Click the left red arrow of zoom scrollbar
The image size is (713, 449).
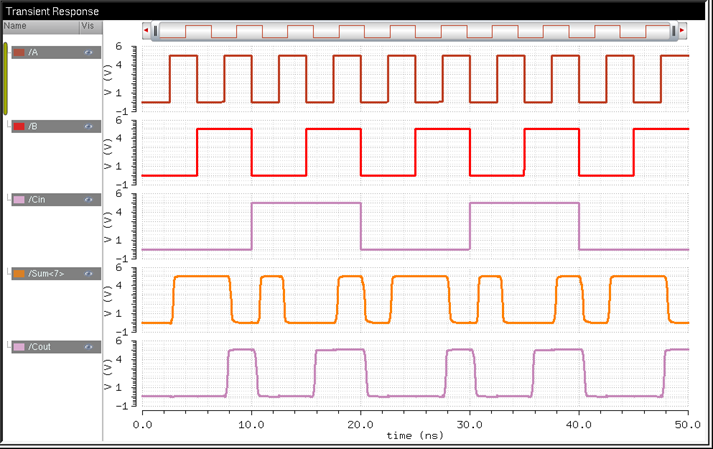(146, 31)
